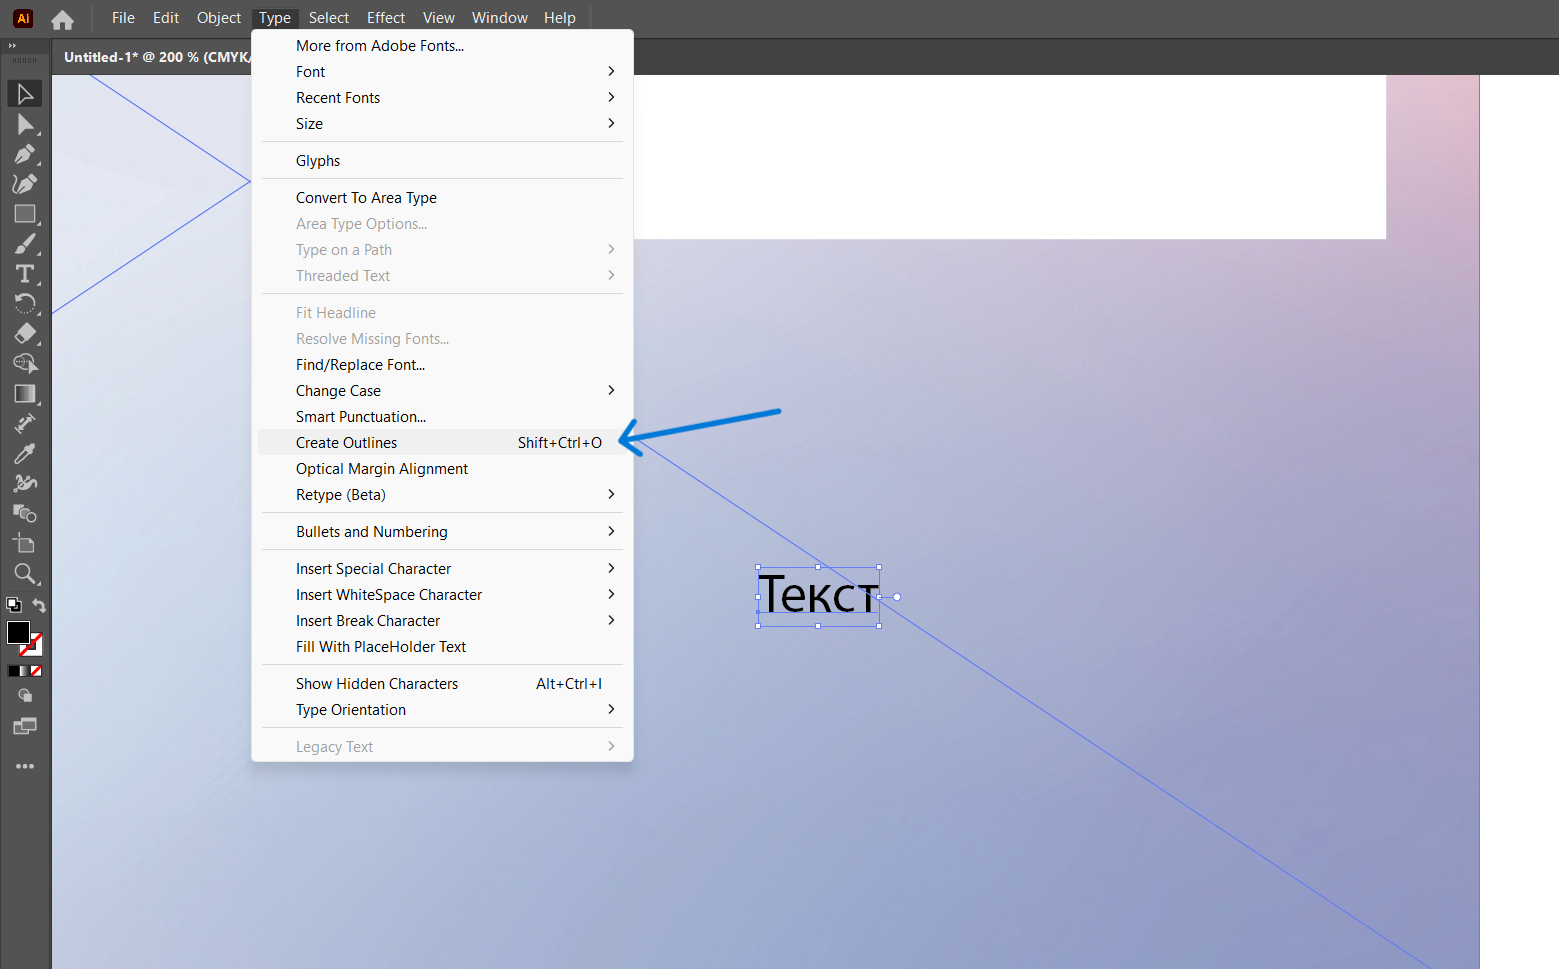The height and width of the screenshot is (969, 1559).
Task: Choose Smart Punctuation
Action: click(442, 417)
